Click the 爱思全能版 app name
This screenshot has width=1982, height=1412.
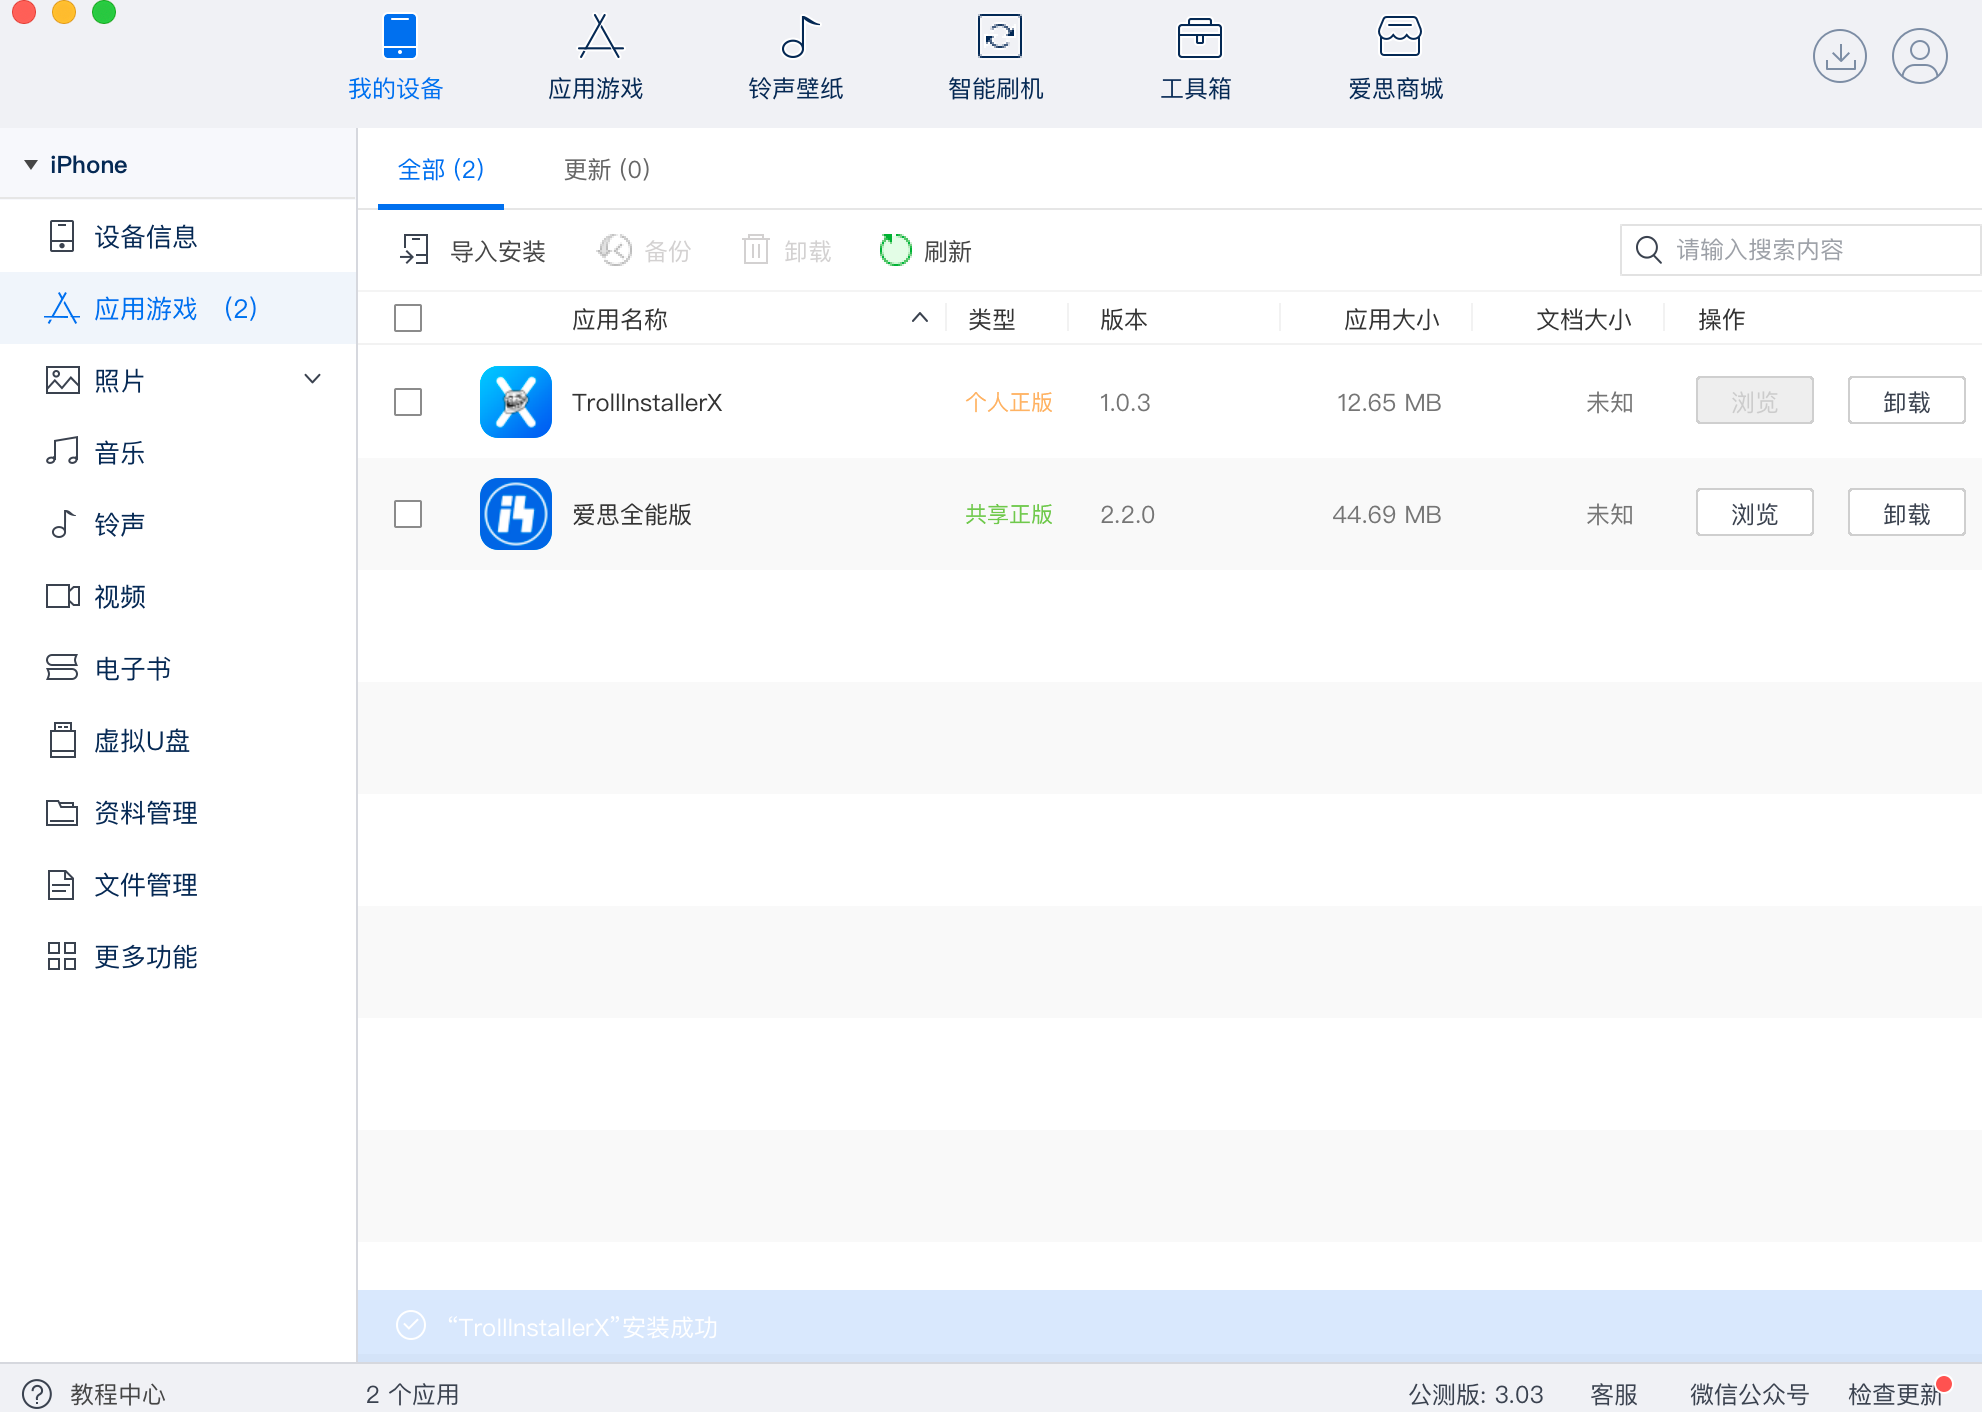632,515
